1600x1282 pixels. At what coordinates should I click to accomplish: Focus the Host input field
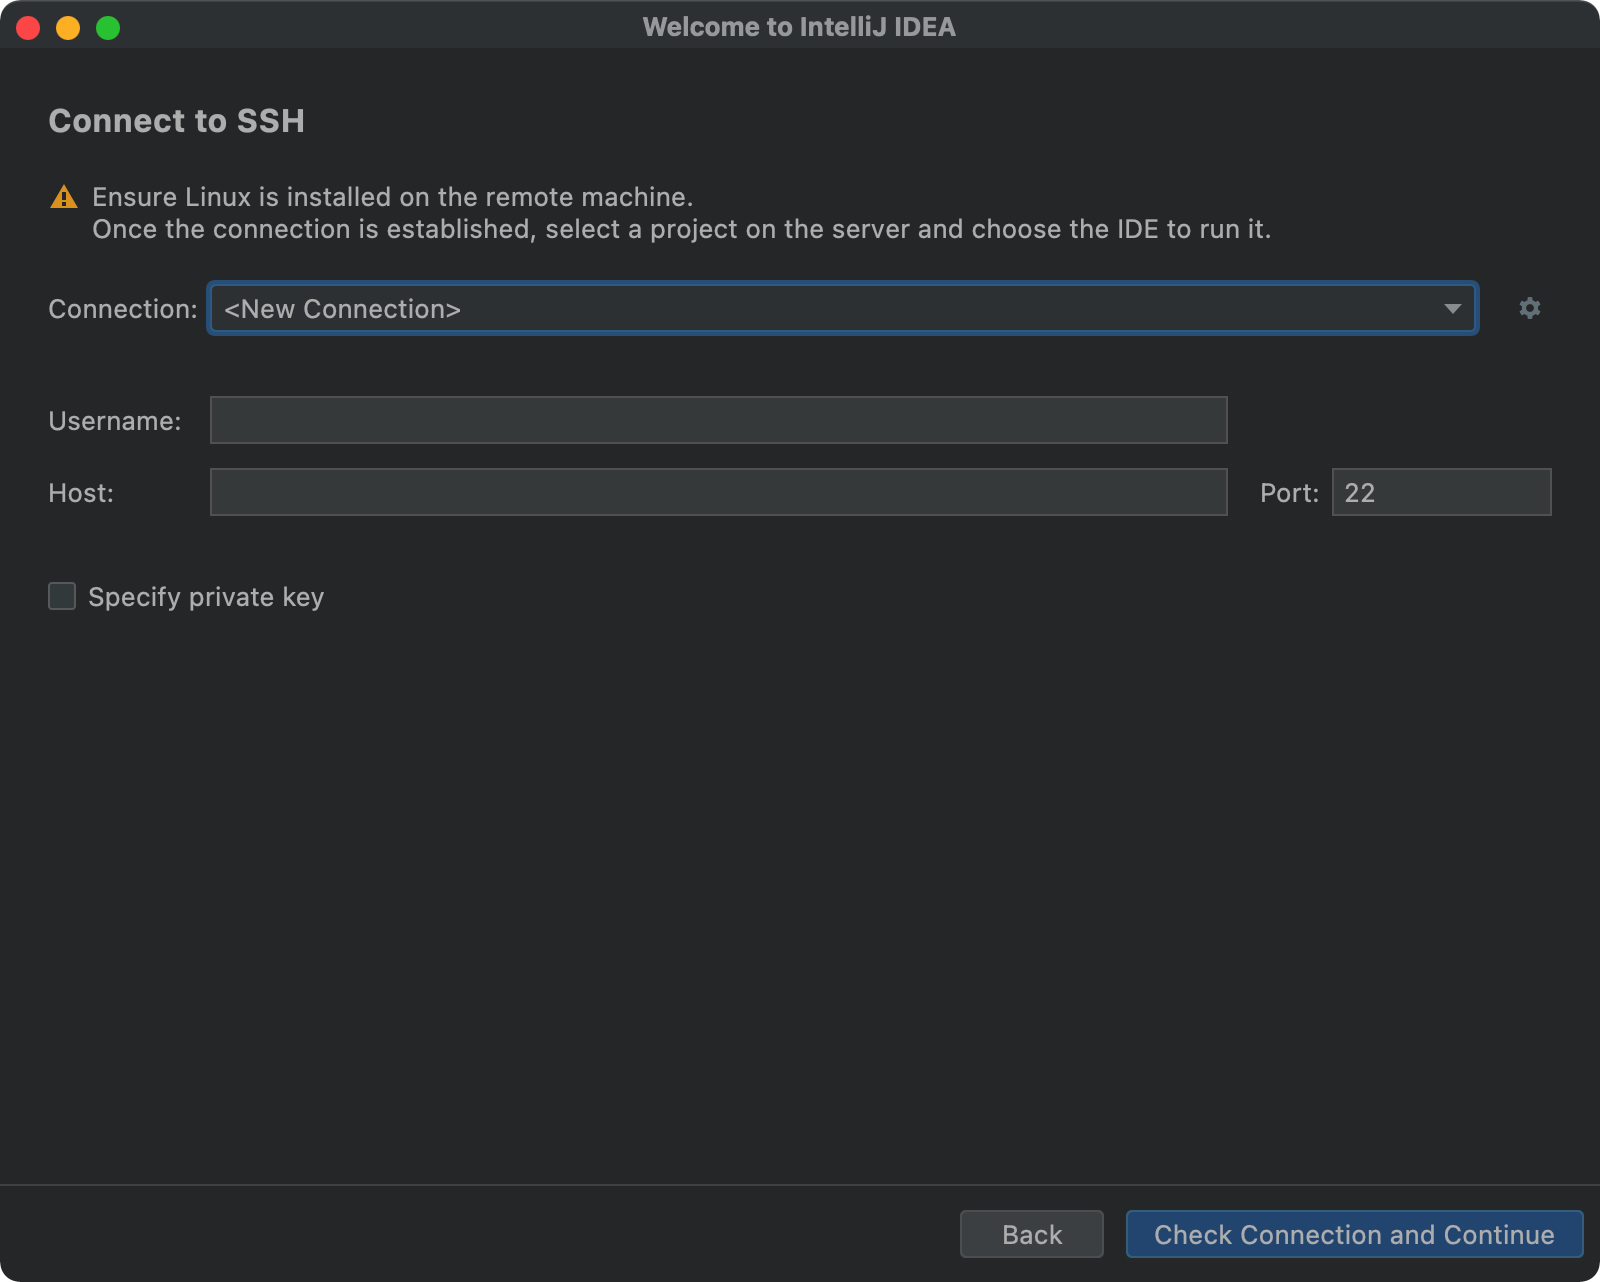pyautogui.click(x=718, y=492)
